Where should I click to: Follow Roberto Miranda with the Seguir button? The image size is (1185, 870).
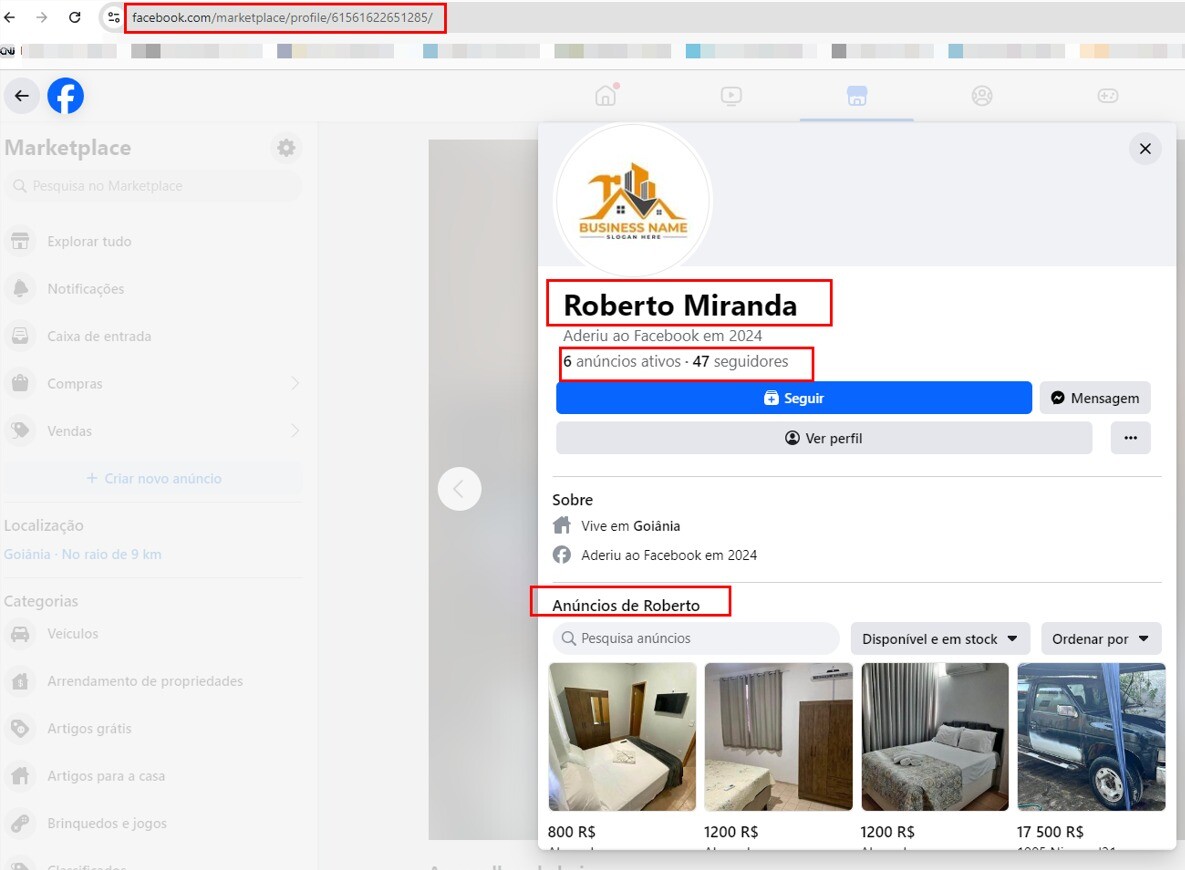point(793,398)
